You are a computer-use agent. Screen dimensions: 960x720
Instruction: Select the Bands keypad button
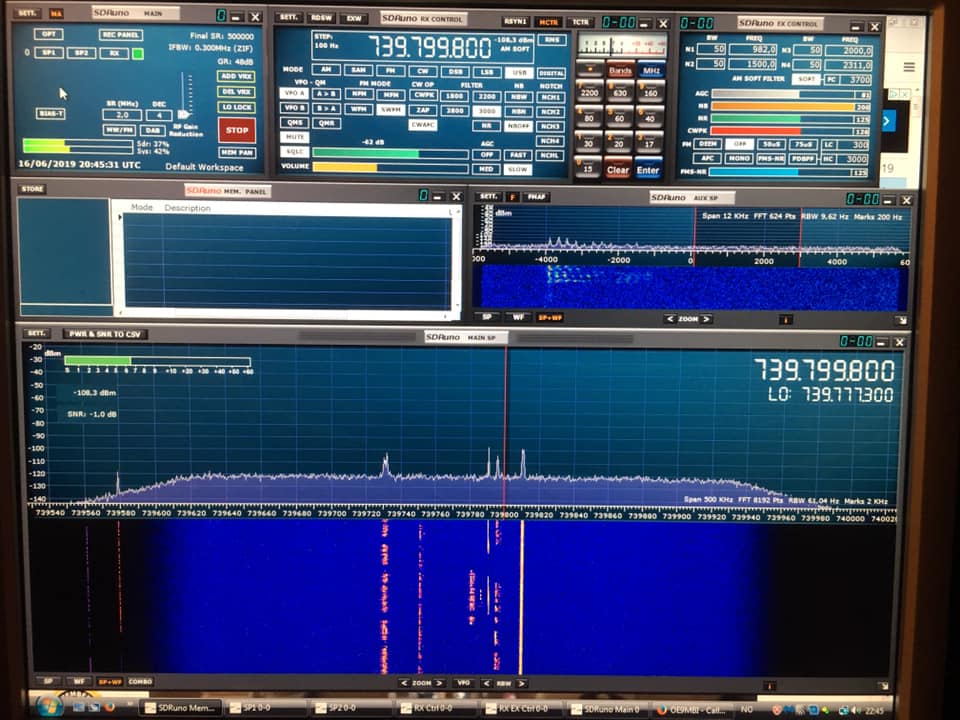tap(620, 71)
